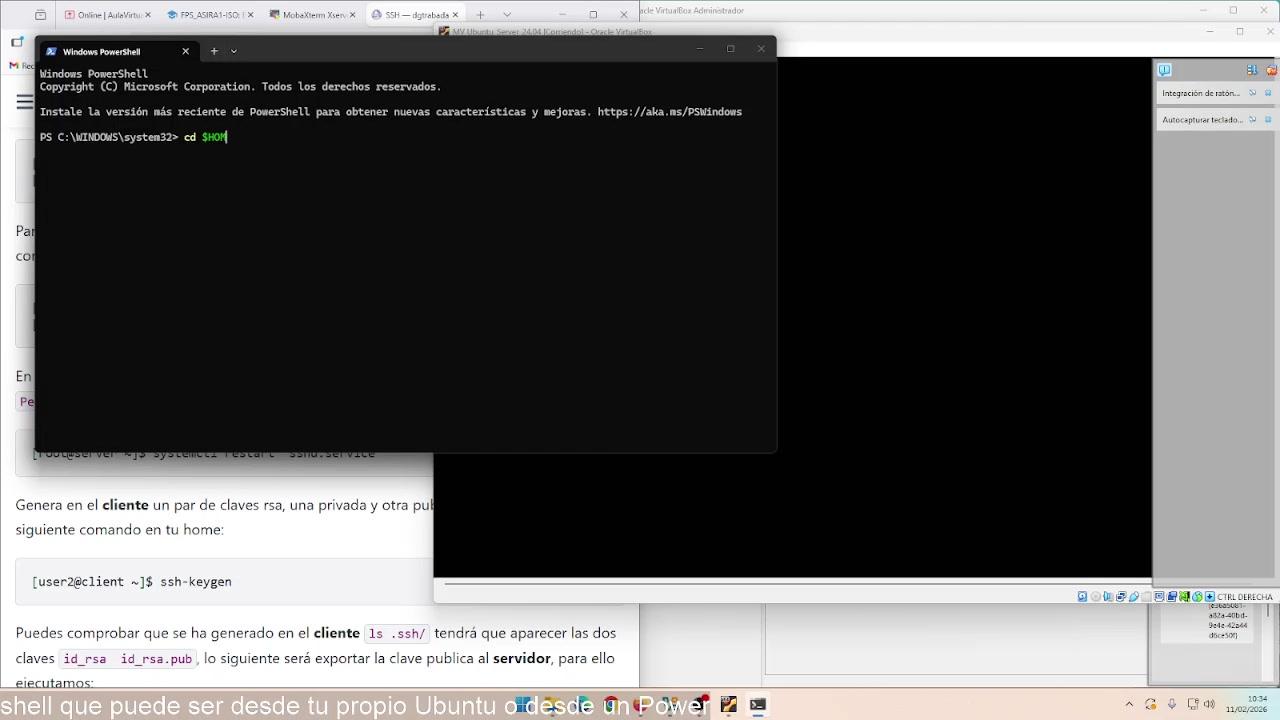The height and width of the screenshot is (720, 1280).
Task: Open the hamburger menu on the web page
Action: pos(25,101)
